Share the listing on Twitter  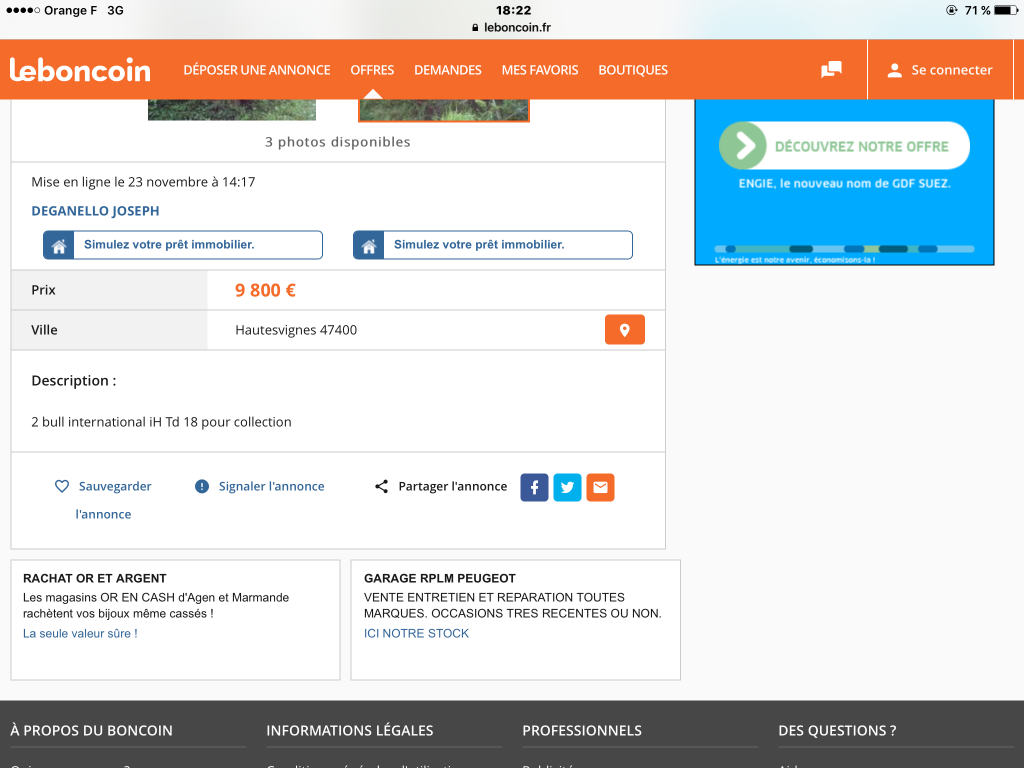(568, 487)
